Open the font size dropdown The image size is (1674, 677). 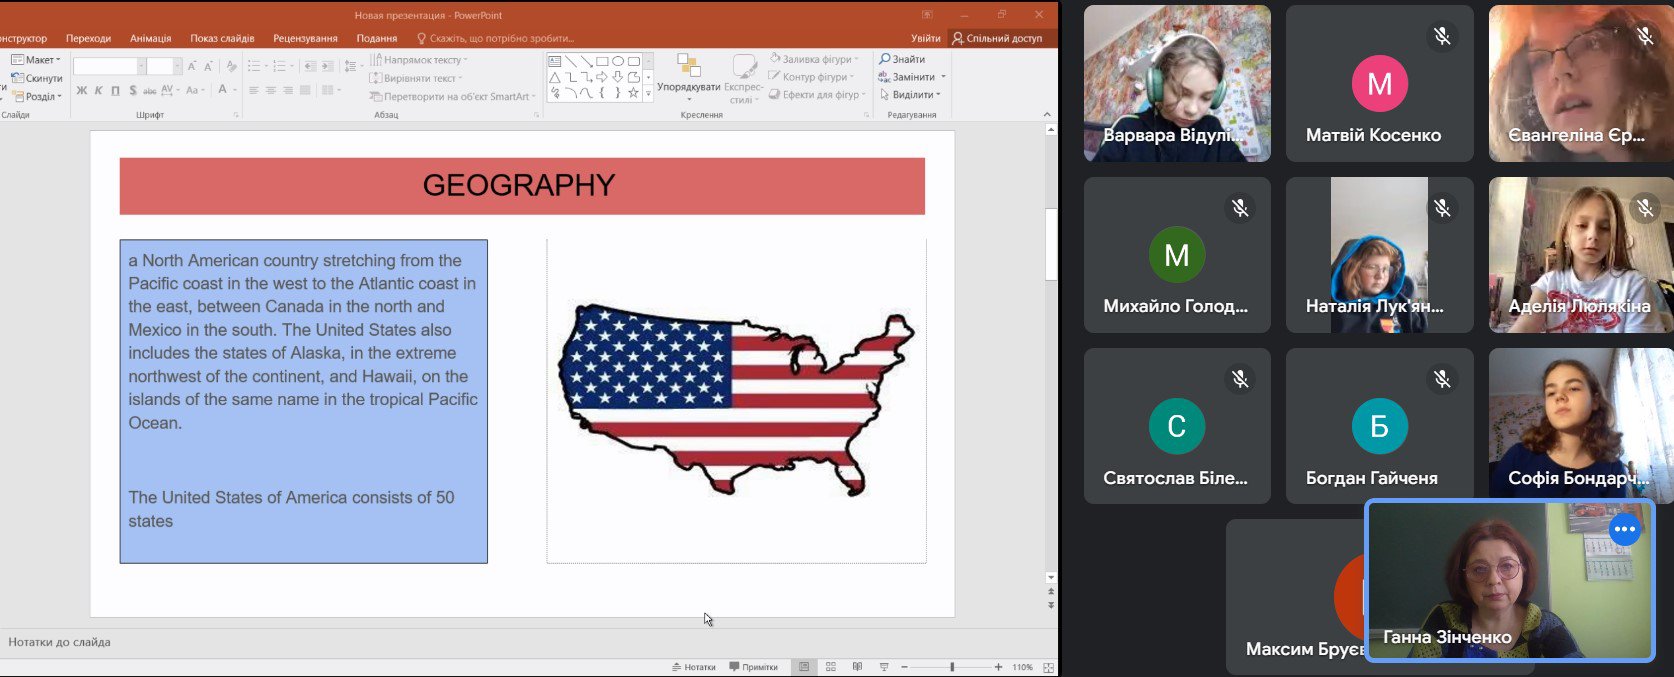coord(177,66)
